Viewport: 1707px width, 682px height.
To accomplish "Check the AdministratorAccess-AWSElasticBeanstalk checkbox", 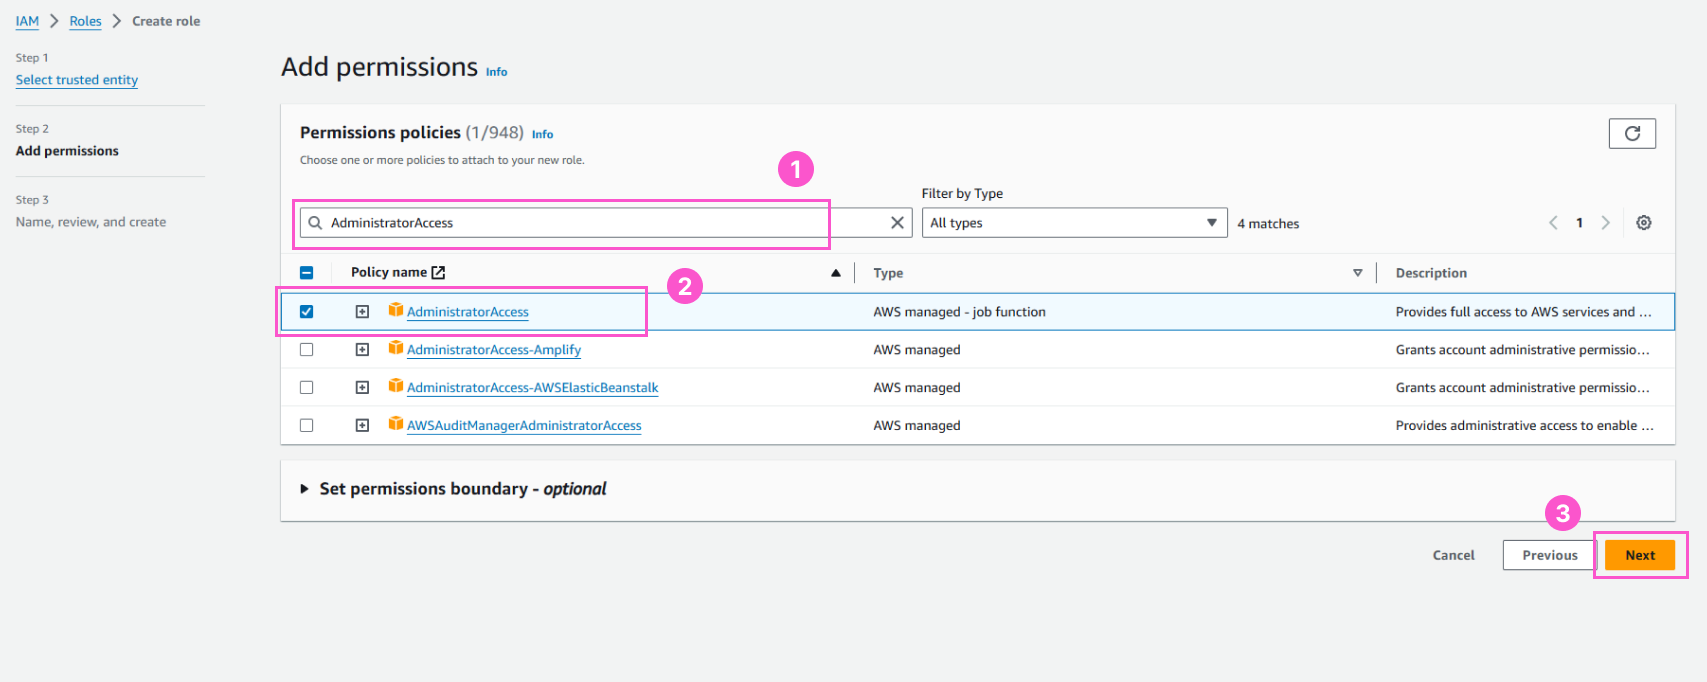I will click(x=307, y=388).
